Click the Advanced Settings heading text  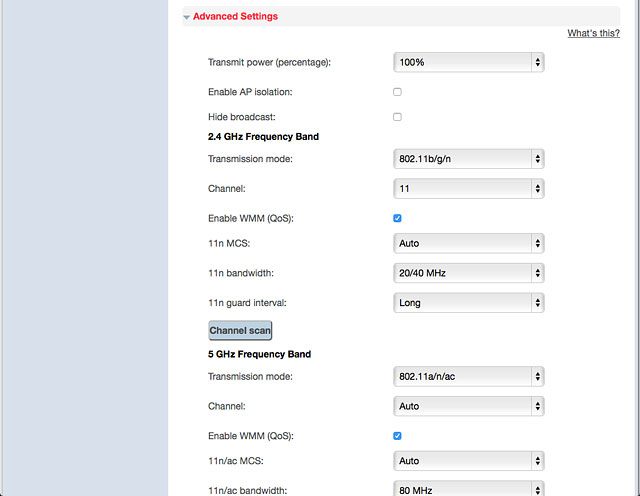click(x=235, y=16)
